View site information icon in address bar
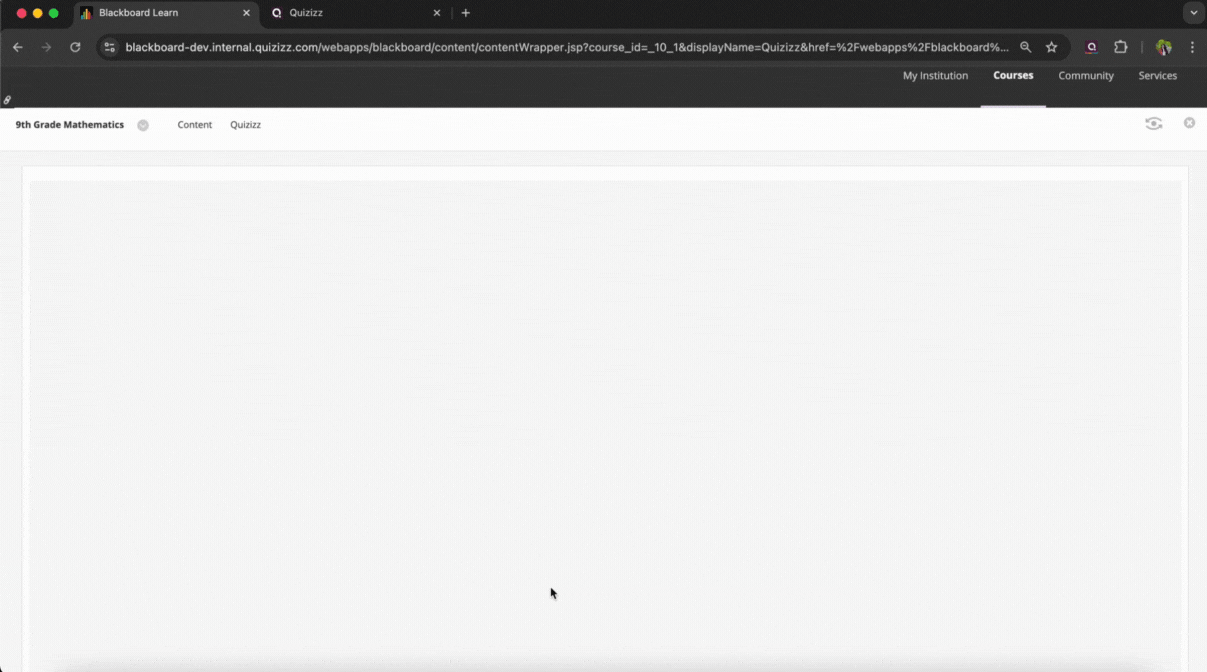1207x672 pixels. point(110,47)
